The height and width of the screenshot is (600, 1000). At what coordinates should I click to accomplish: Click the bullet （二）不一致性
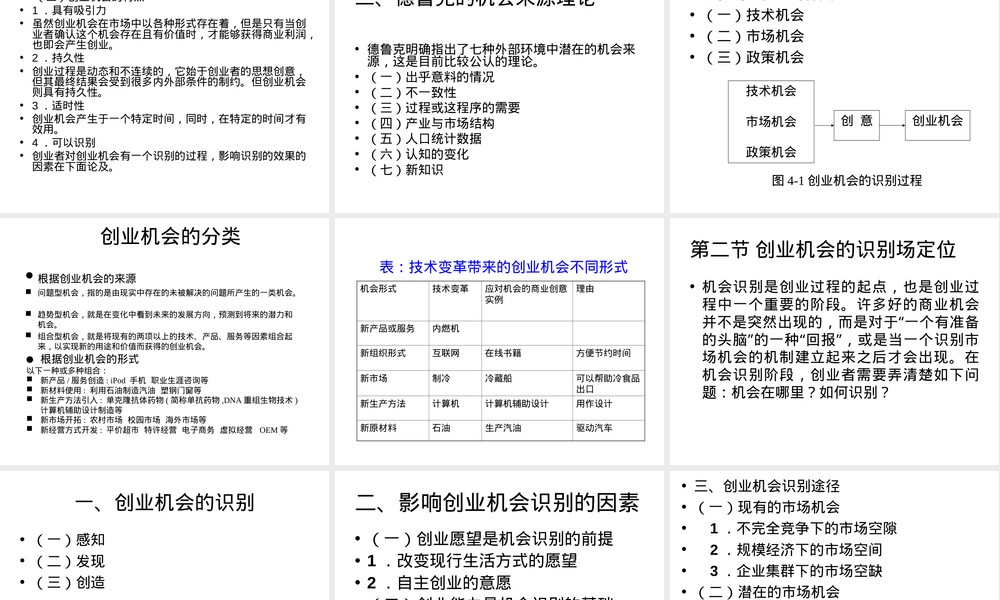(x=413, y=92)
